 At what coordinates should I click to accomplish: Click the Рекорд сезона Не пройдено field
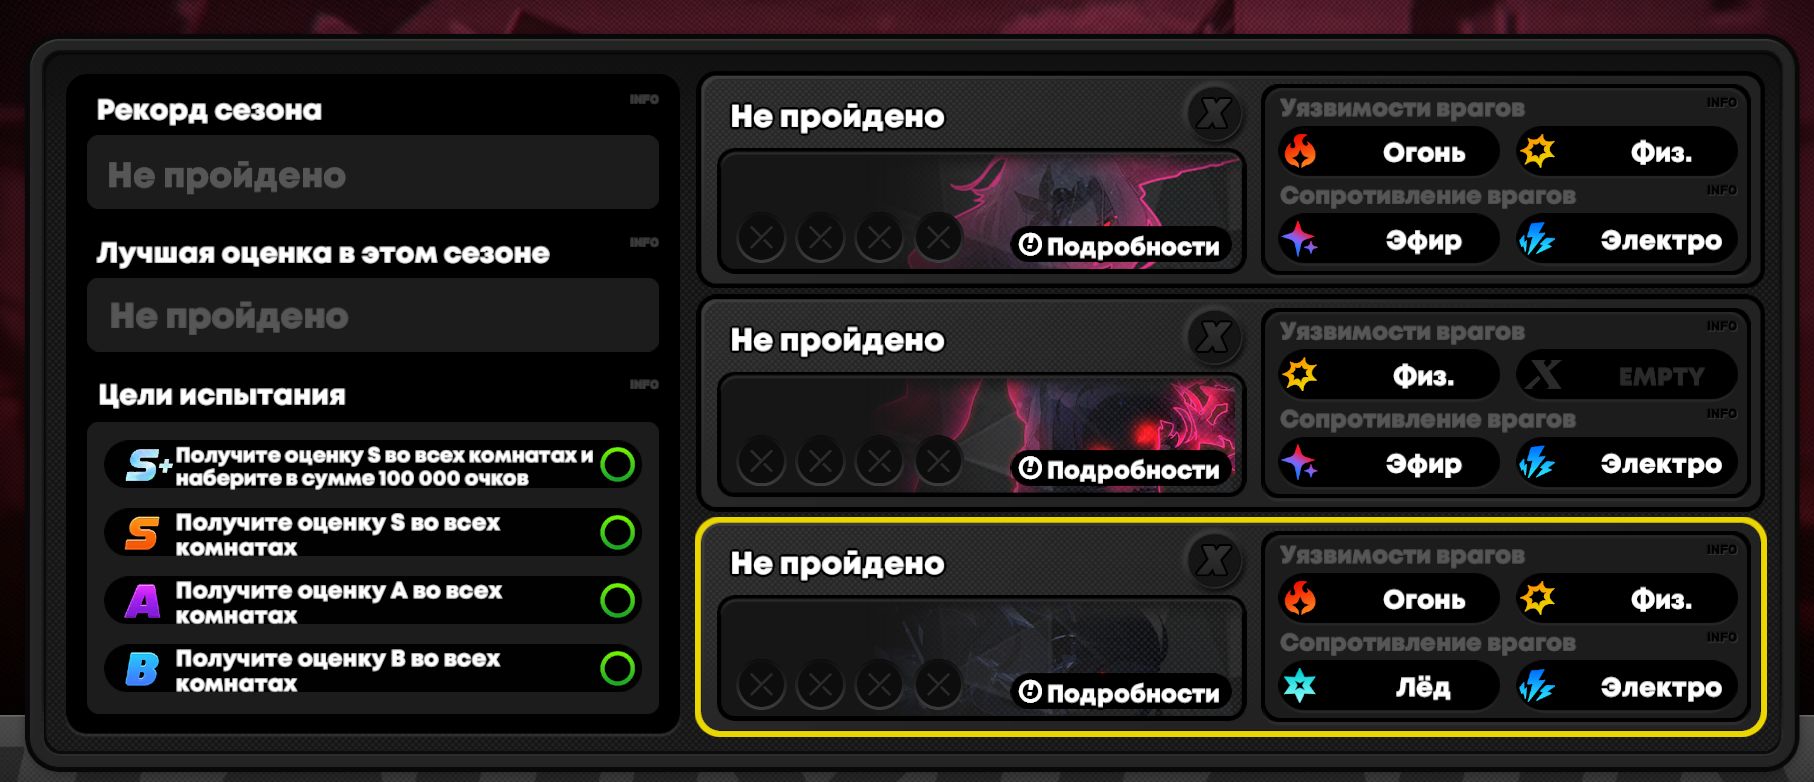[x=373, y=173]
